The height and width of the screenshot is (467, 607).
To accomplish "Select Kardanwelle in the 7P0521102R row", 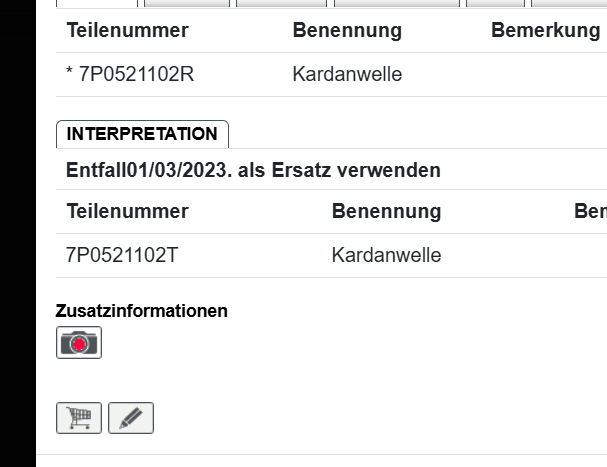I will (x=347, y=75).
